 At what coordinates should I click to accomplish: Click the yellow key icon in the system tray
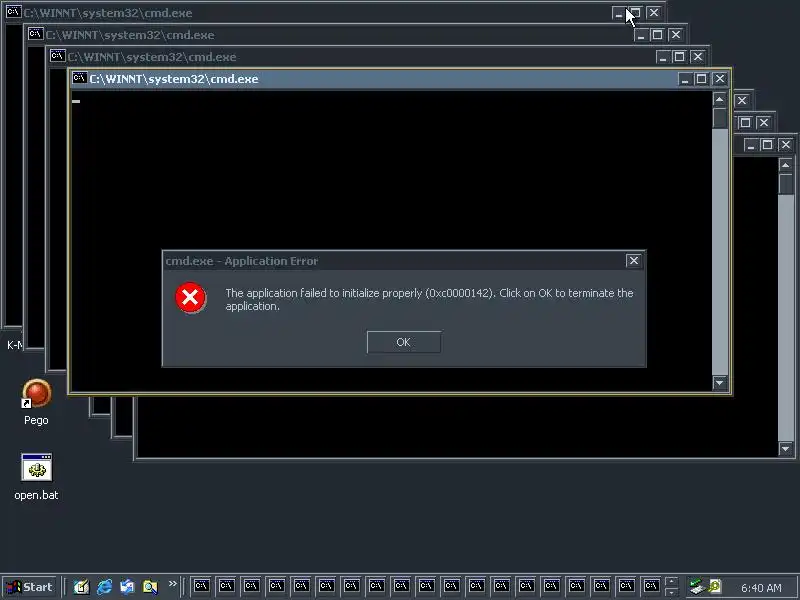[715, 587]
